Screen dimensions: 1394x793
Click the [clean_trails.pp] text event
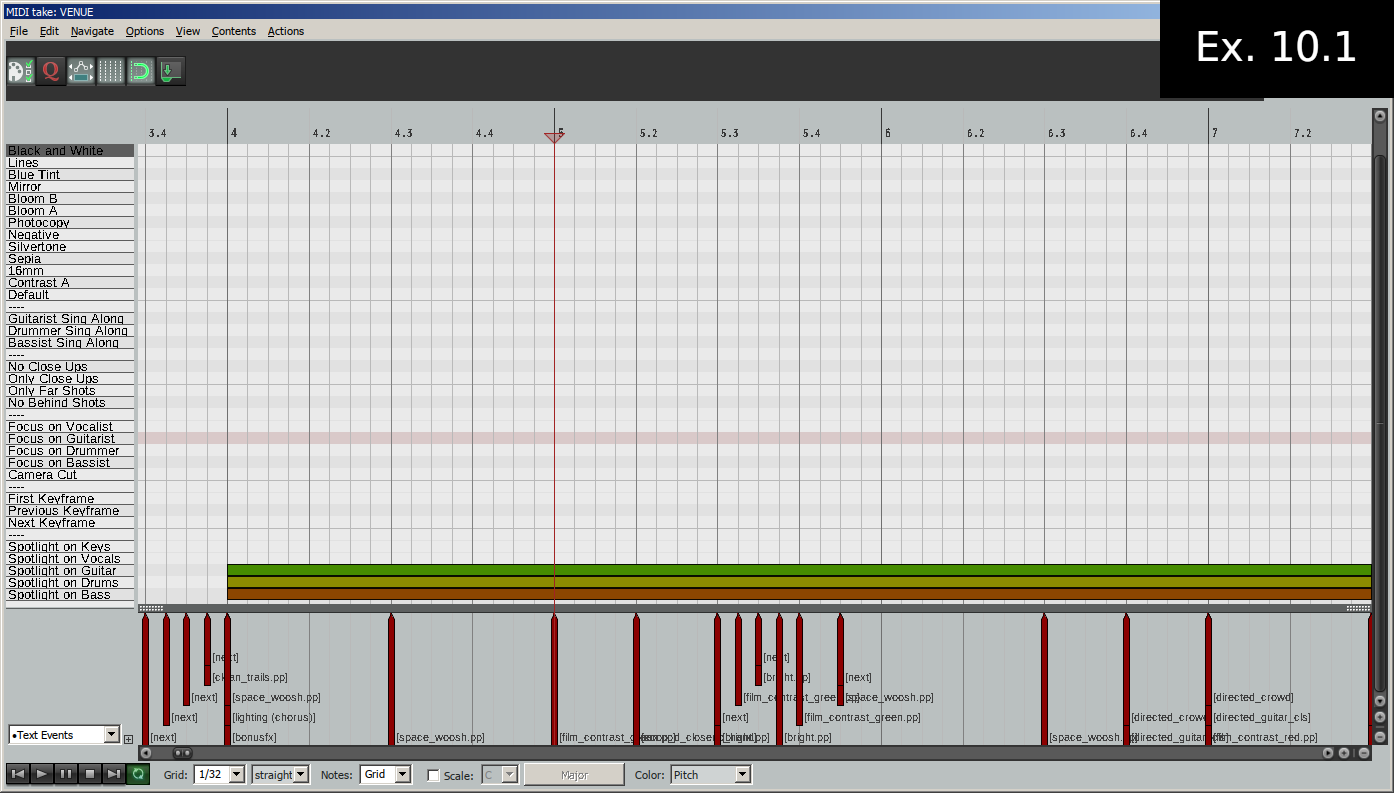tap(250, 677)
